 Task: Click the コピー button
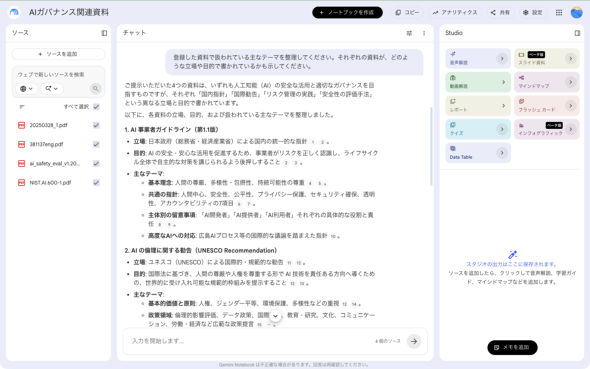click(x=407, y=12)
